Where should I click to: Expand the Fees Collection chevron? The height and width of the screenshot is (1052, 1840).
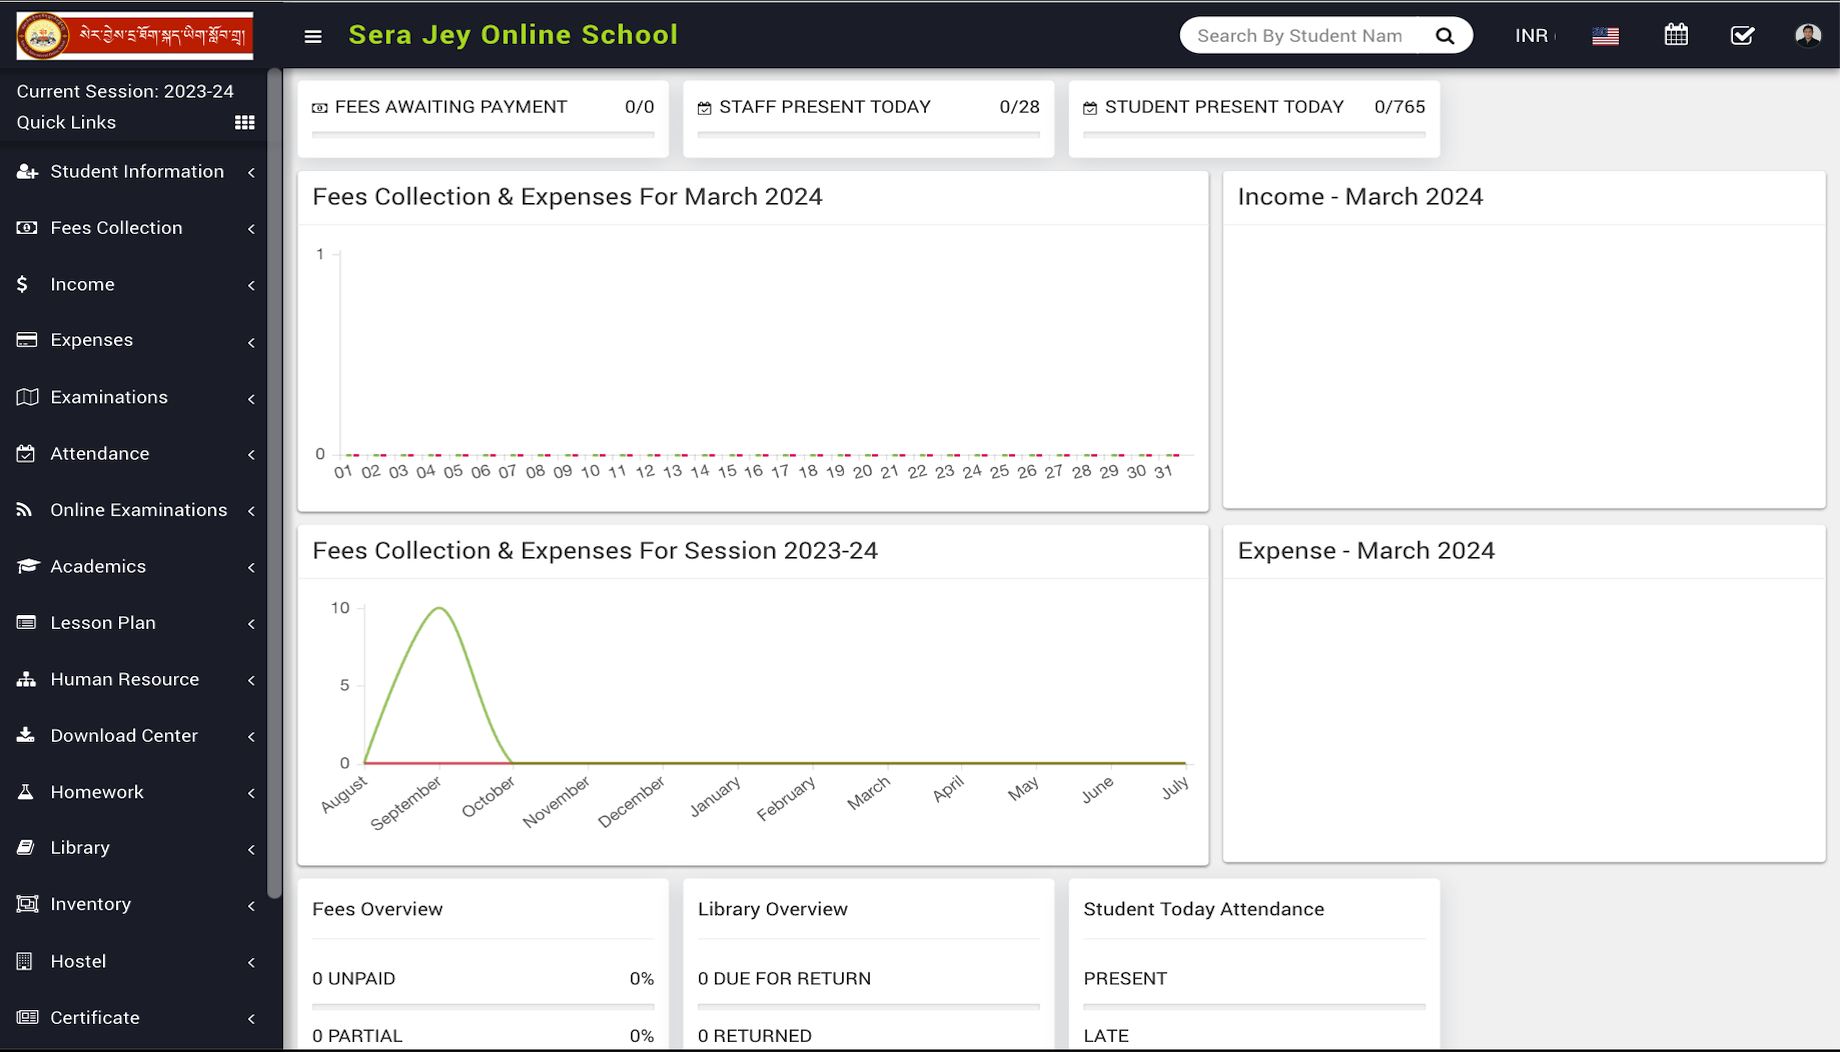(x=251, y=229)
